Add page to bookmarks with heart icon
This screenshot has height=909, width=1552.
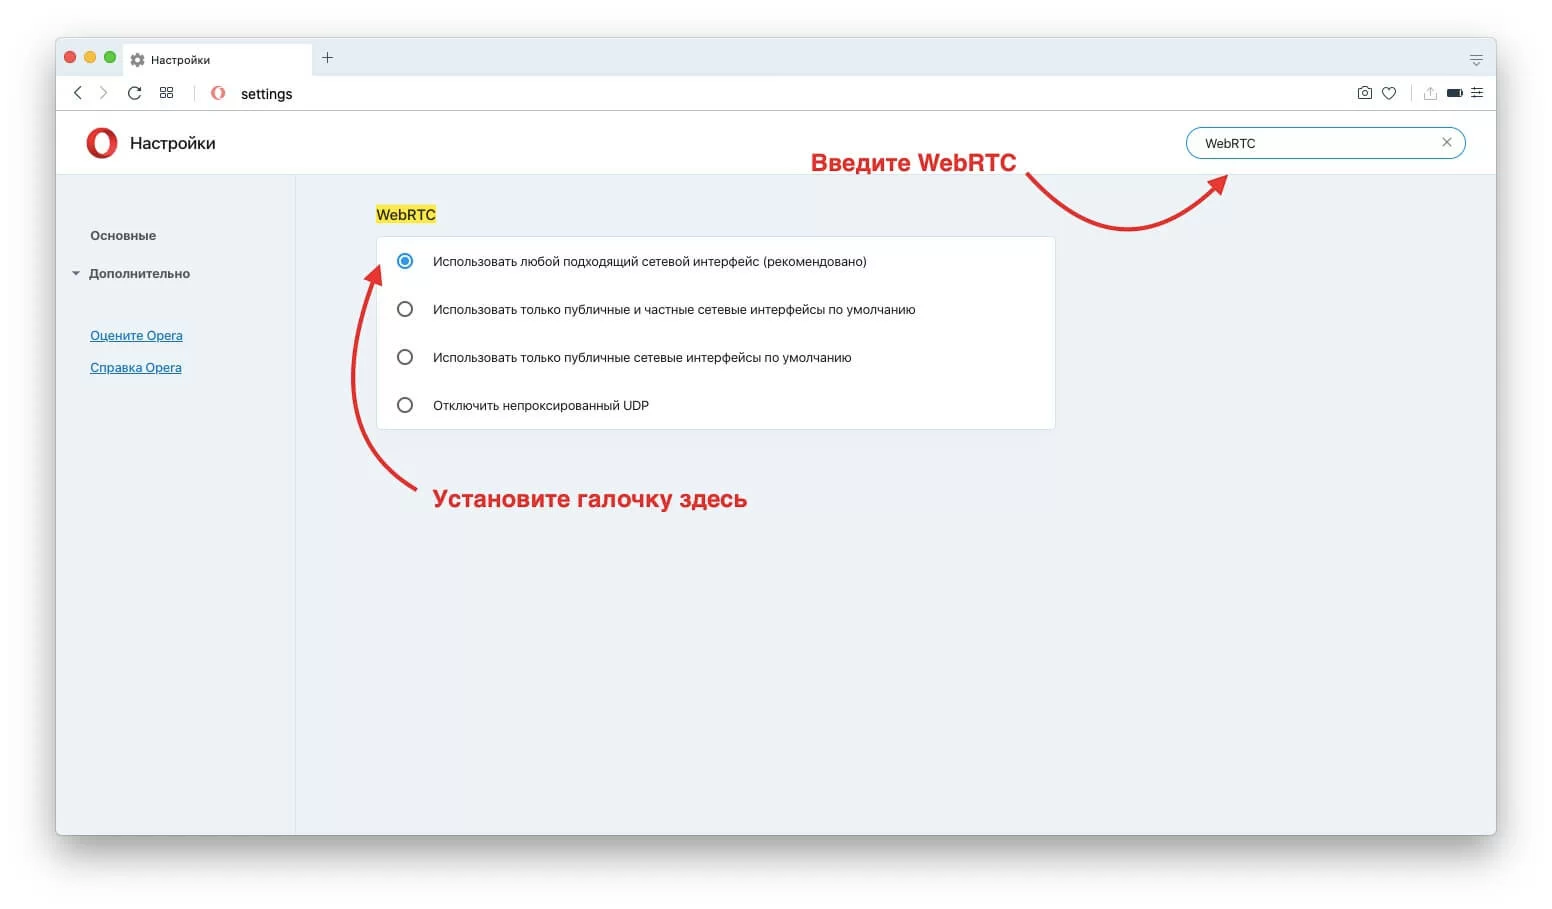tap(1389, 93)
